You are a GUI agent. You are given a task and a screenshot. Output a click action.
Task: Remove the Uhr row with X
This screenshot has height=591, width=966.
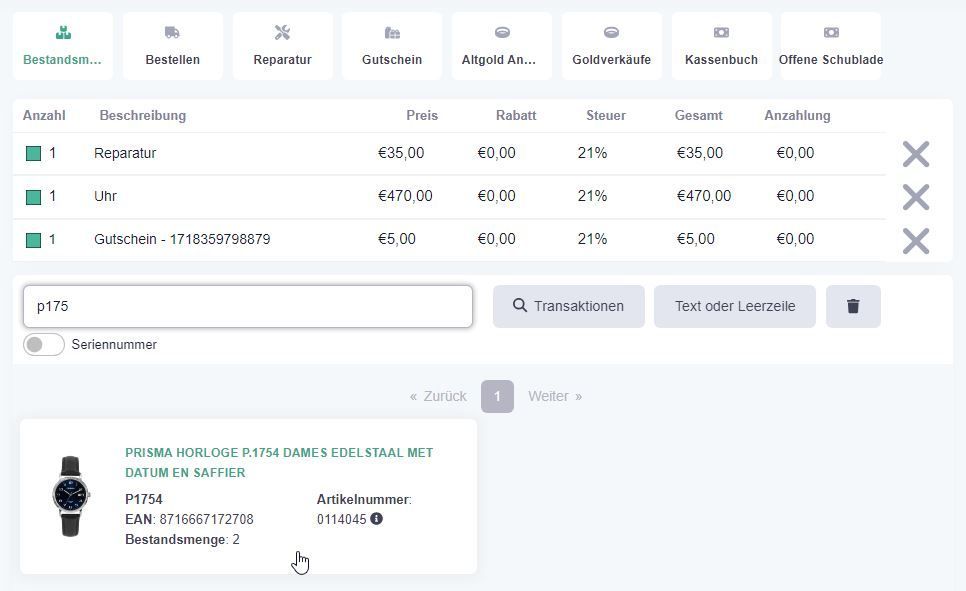916,197
